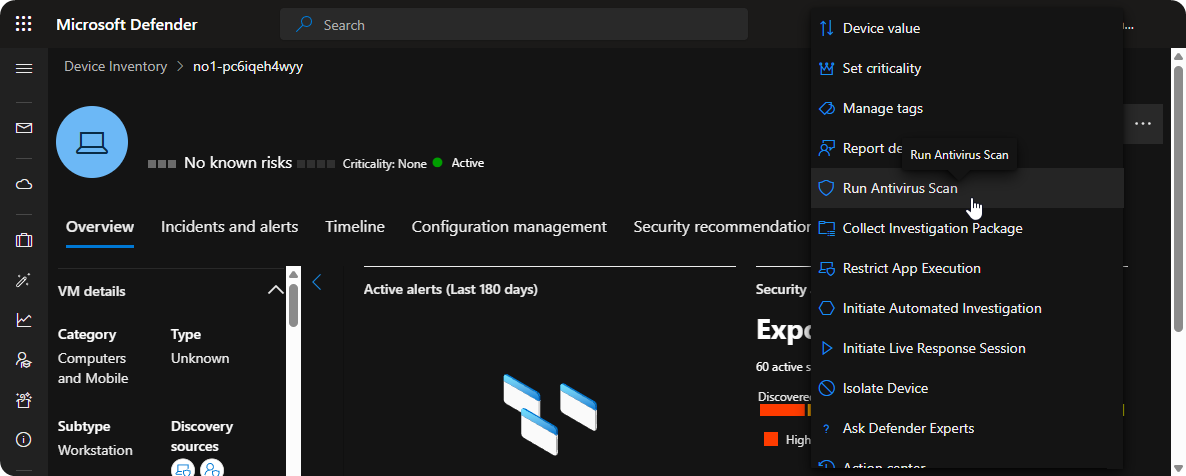The width and height of the screenshot is (1186, 476).
Task: Open the email envelope icon in sidebar
Action: pyautogui.click(x=24, y=128)
